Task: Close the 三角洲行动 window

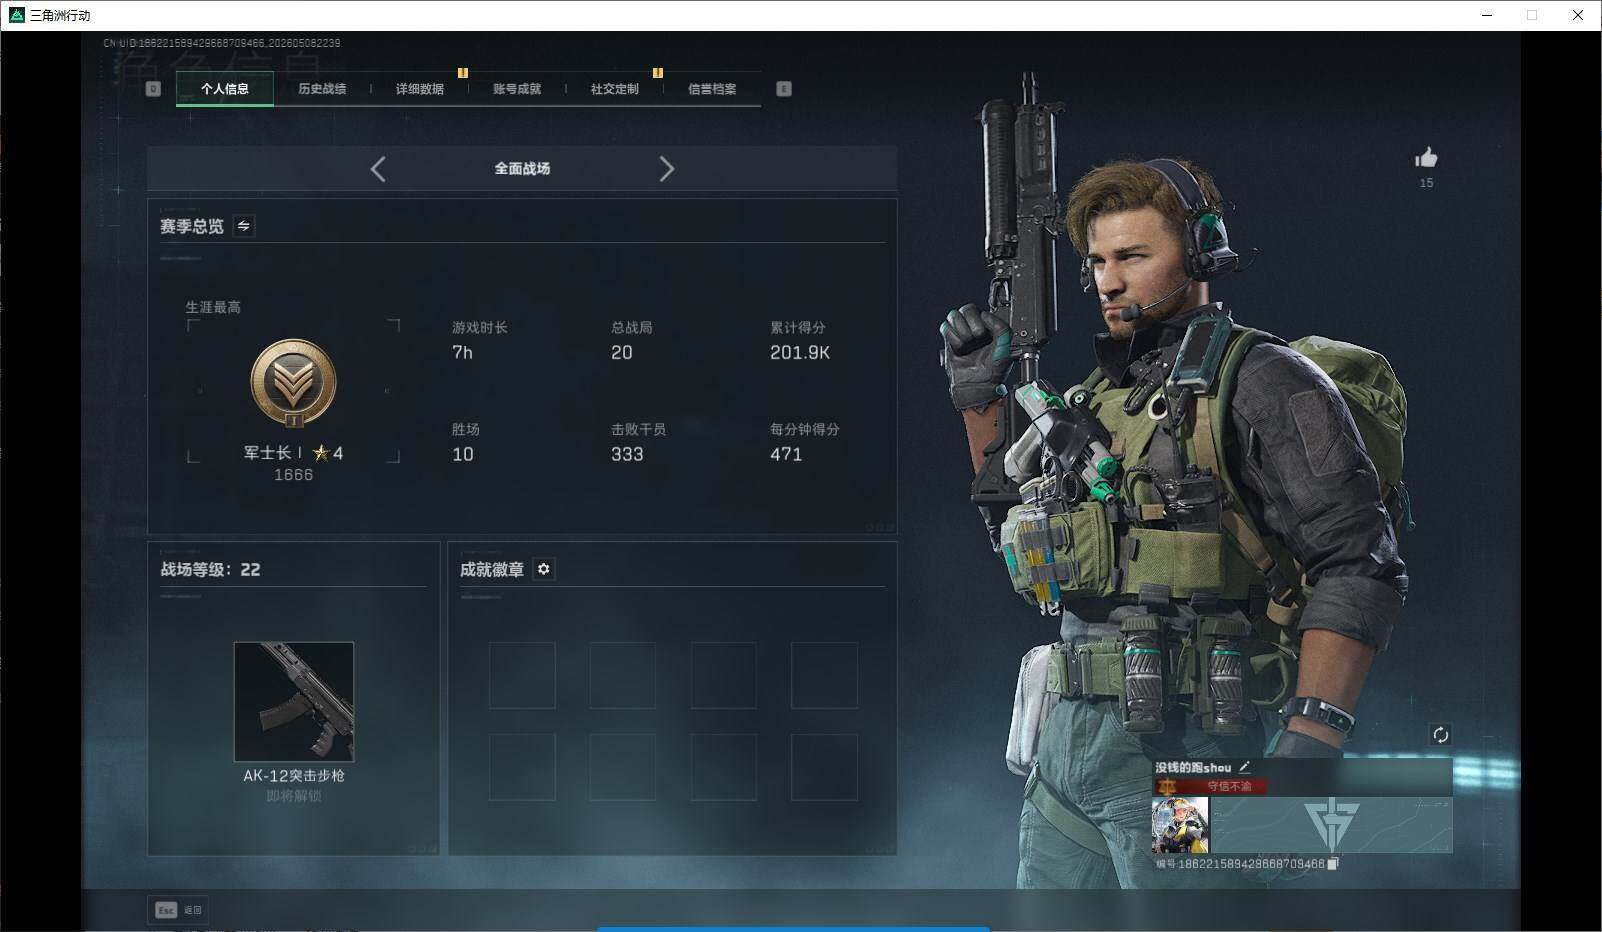Action: (1578, 15)
